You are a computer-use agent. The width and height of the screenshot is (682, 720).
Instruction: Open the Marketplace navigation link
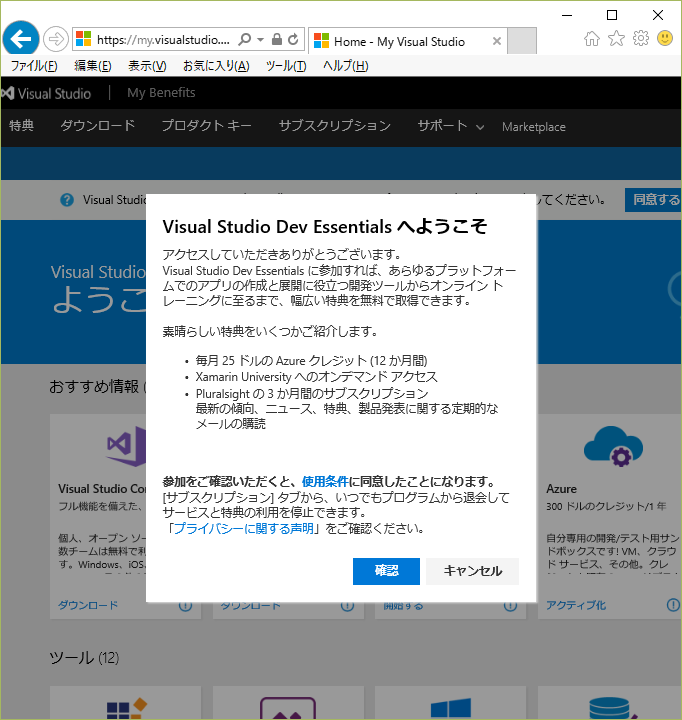coord(534,127)
